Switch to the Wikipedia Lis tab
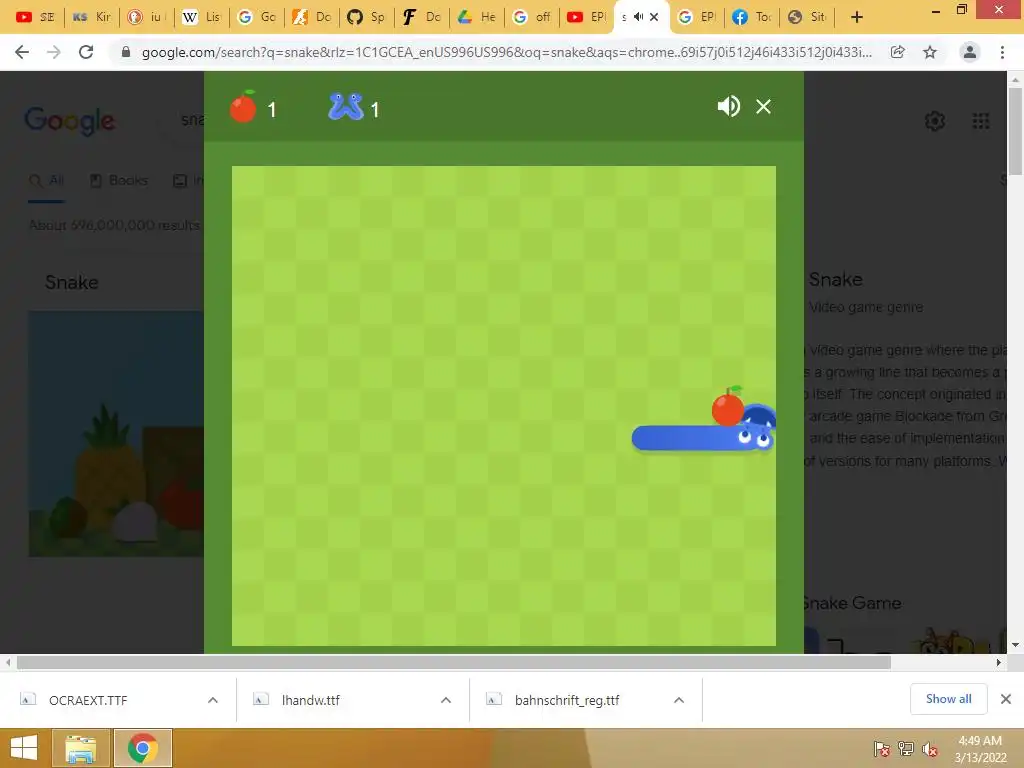Screen dimensions: 1024x768 pos(202,17)
